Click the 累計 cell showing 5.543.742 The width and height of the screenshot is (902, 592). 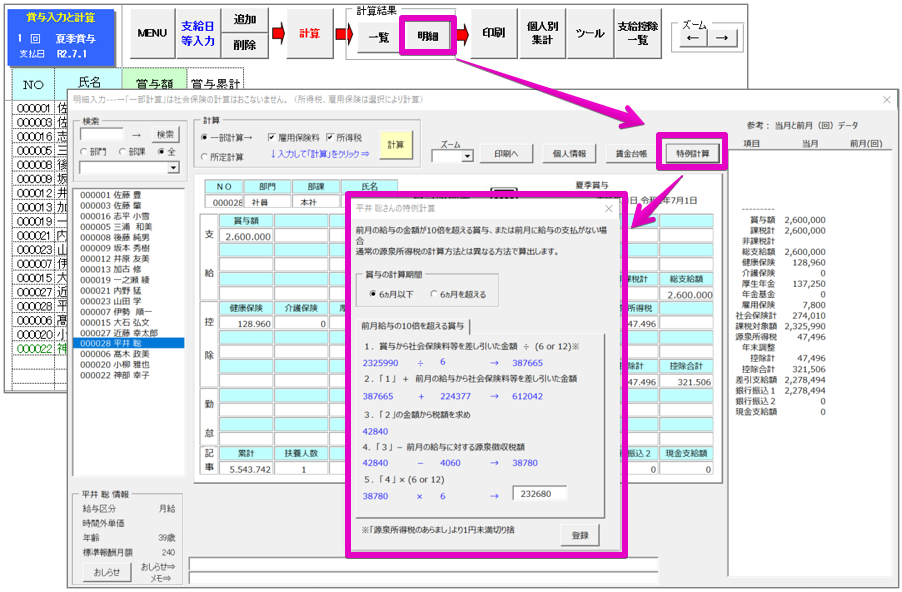[x=246, y=469]
